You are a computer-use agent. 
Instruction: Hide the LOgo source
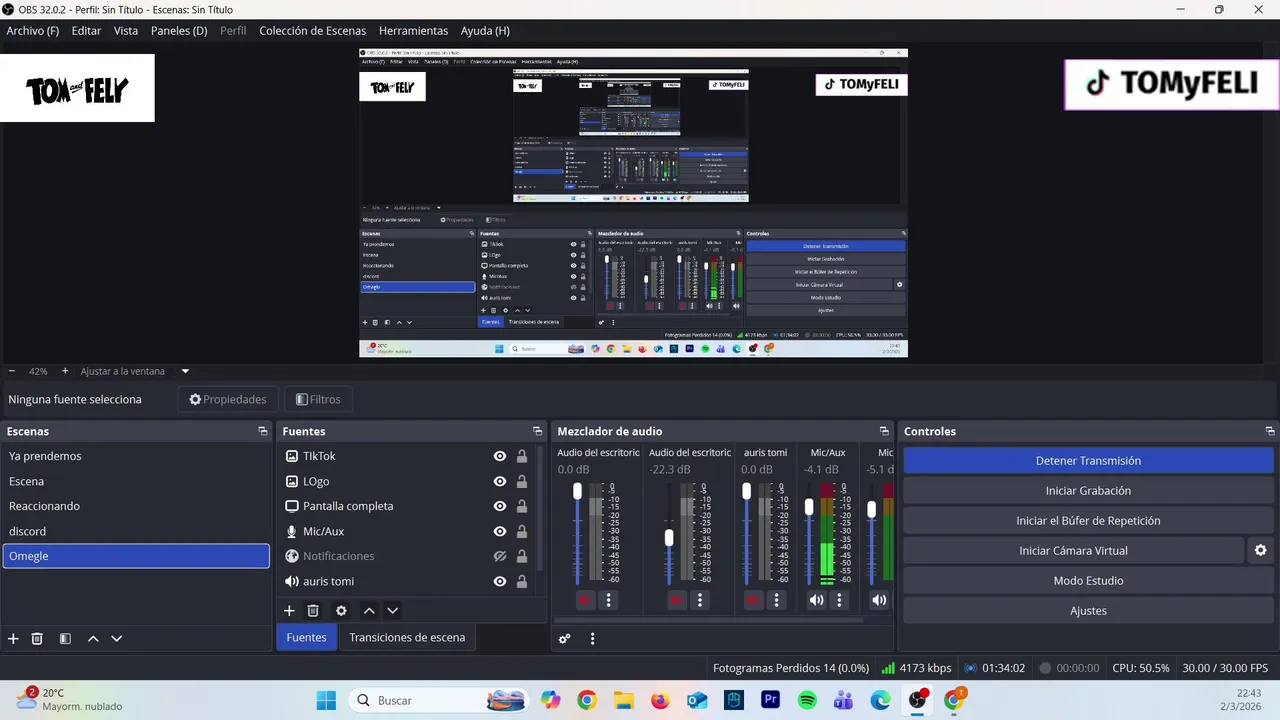[499, 481]
